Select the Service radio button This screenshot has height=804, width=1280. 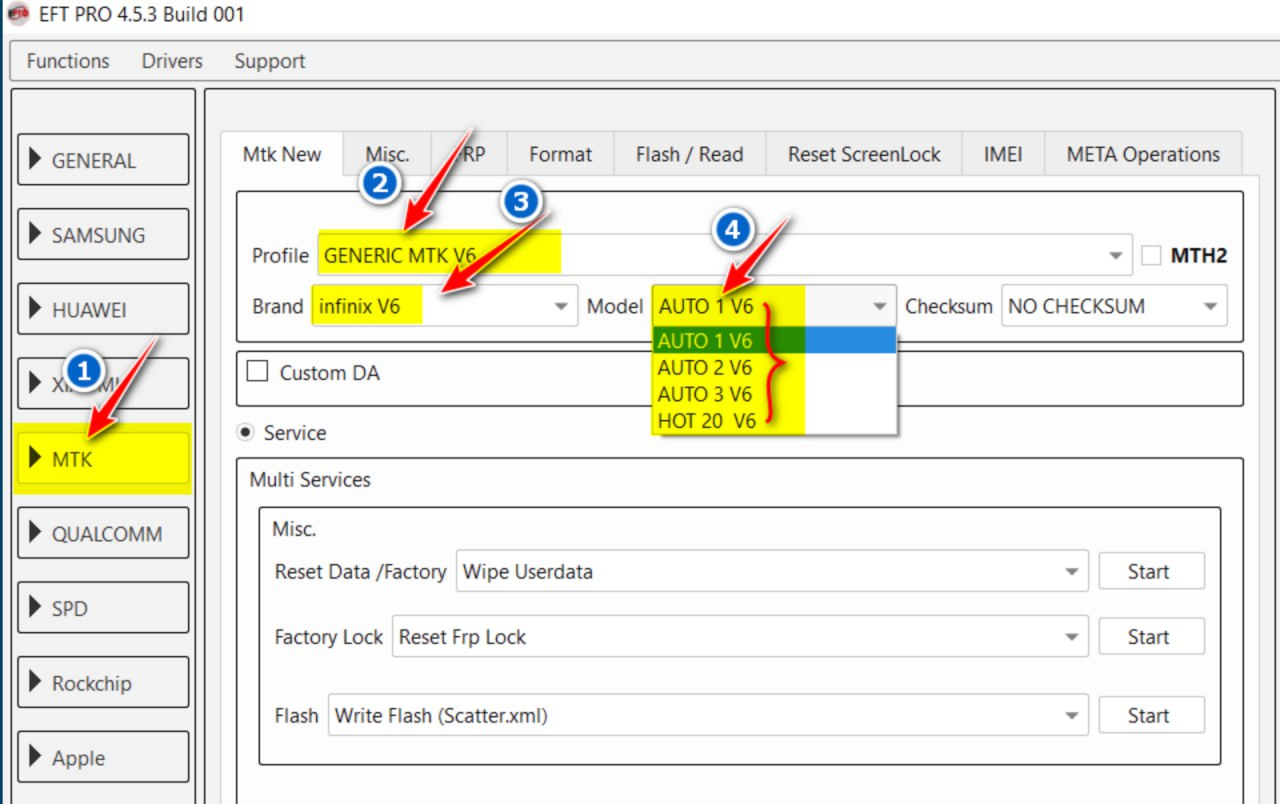245,433
